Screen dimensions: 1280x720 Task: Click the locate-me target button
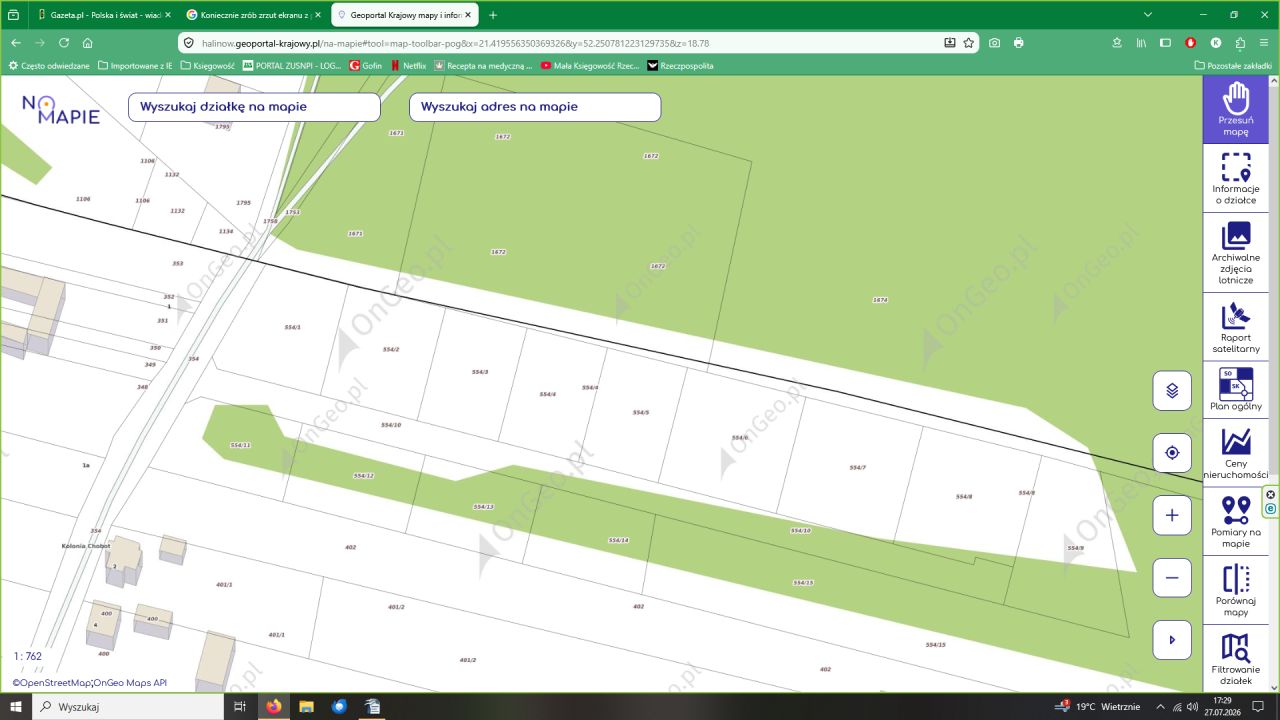(1172, 453)
